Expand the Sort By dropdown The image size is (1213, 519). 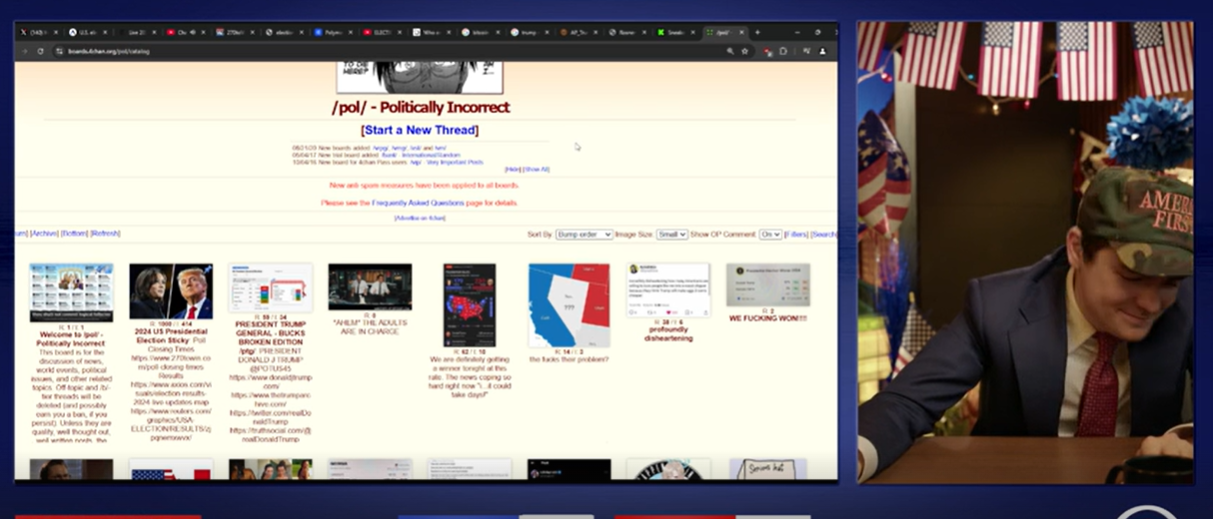[583, 234]
